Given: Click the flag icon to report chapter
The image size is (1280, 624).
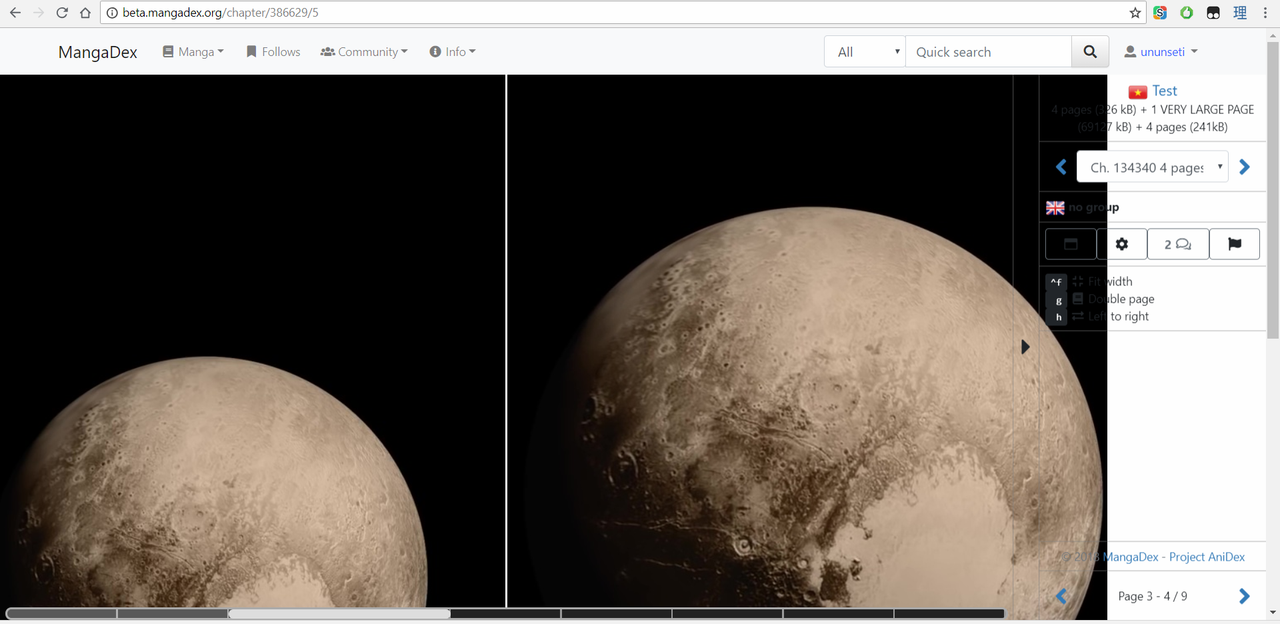Looking at the screenshot, I should click(1234, 244).
